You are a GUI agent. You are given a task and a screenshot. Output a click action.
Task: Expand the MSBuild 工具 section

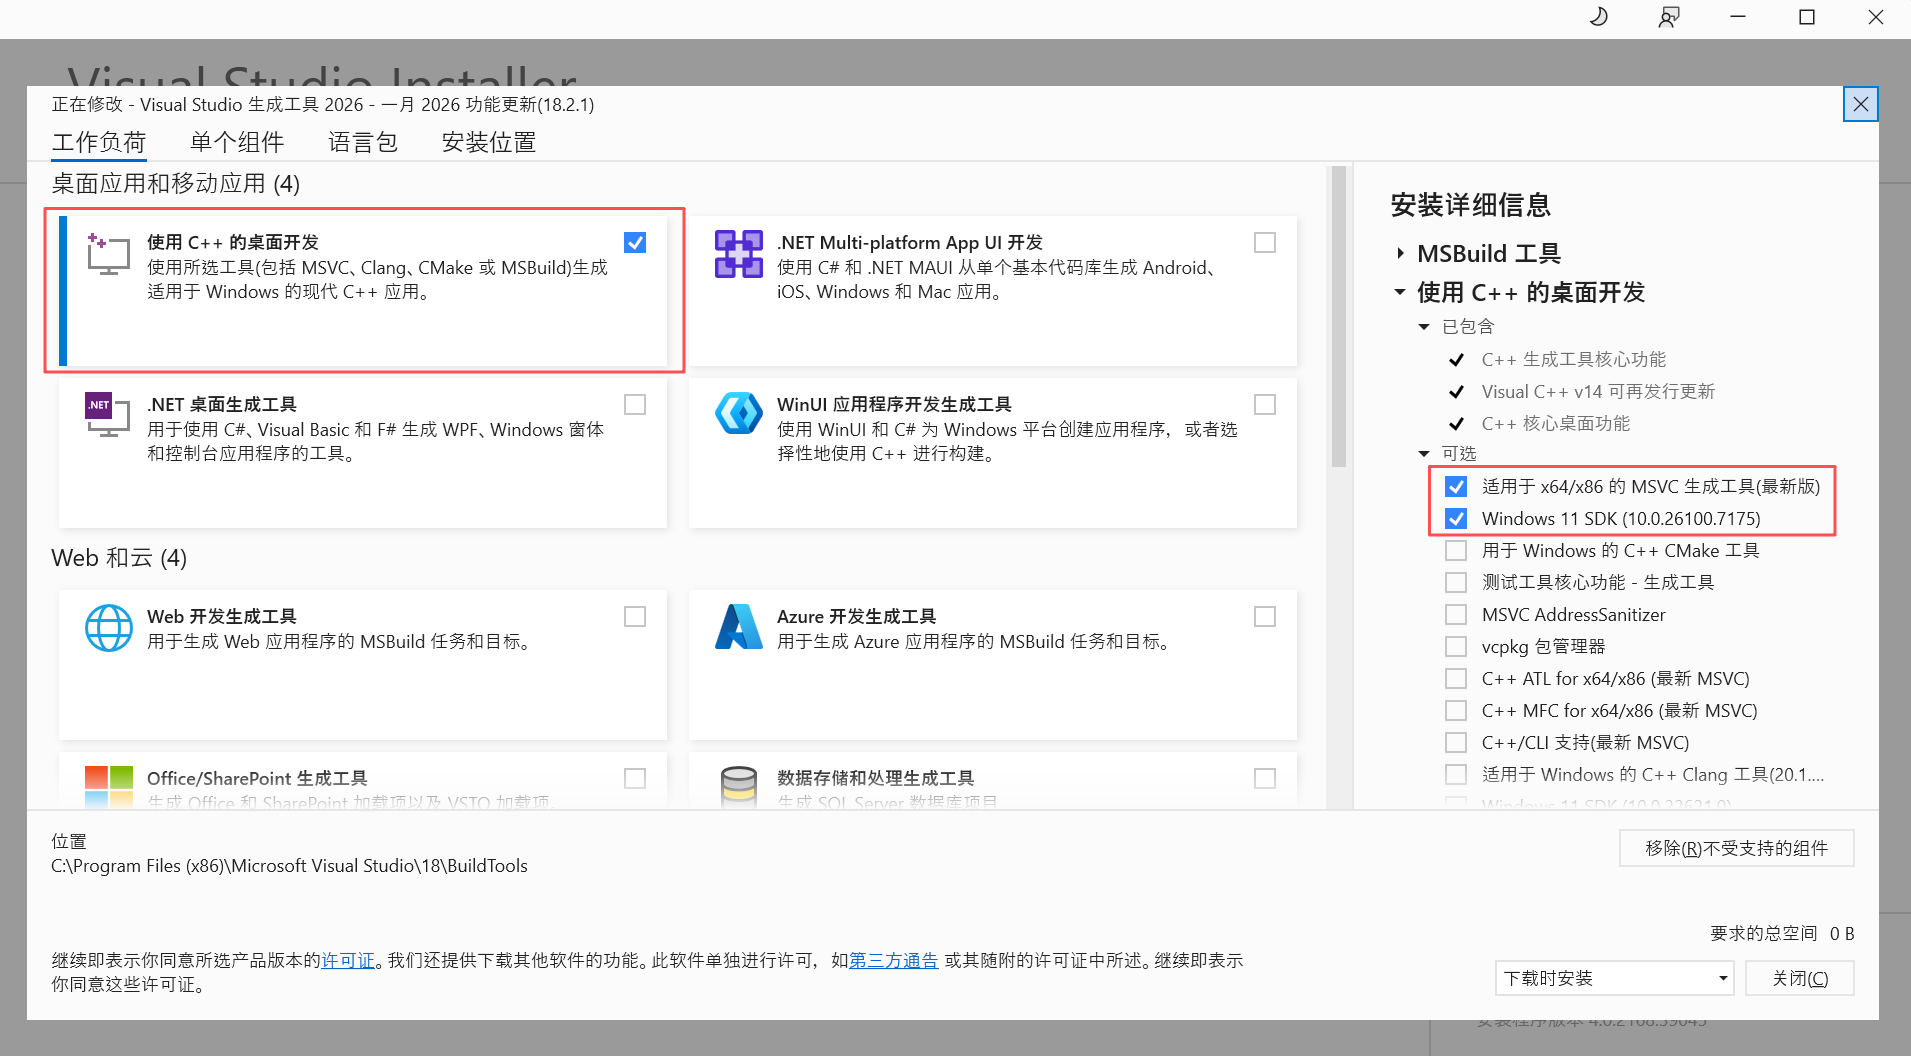tap(1399, 253)
